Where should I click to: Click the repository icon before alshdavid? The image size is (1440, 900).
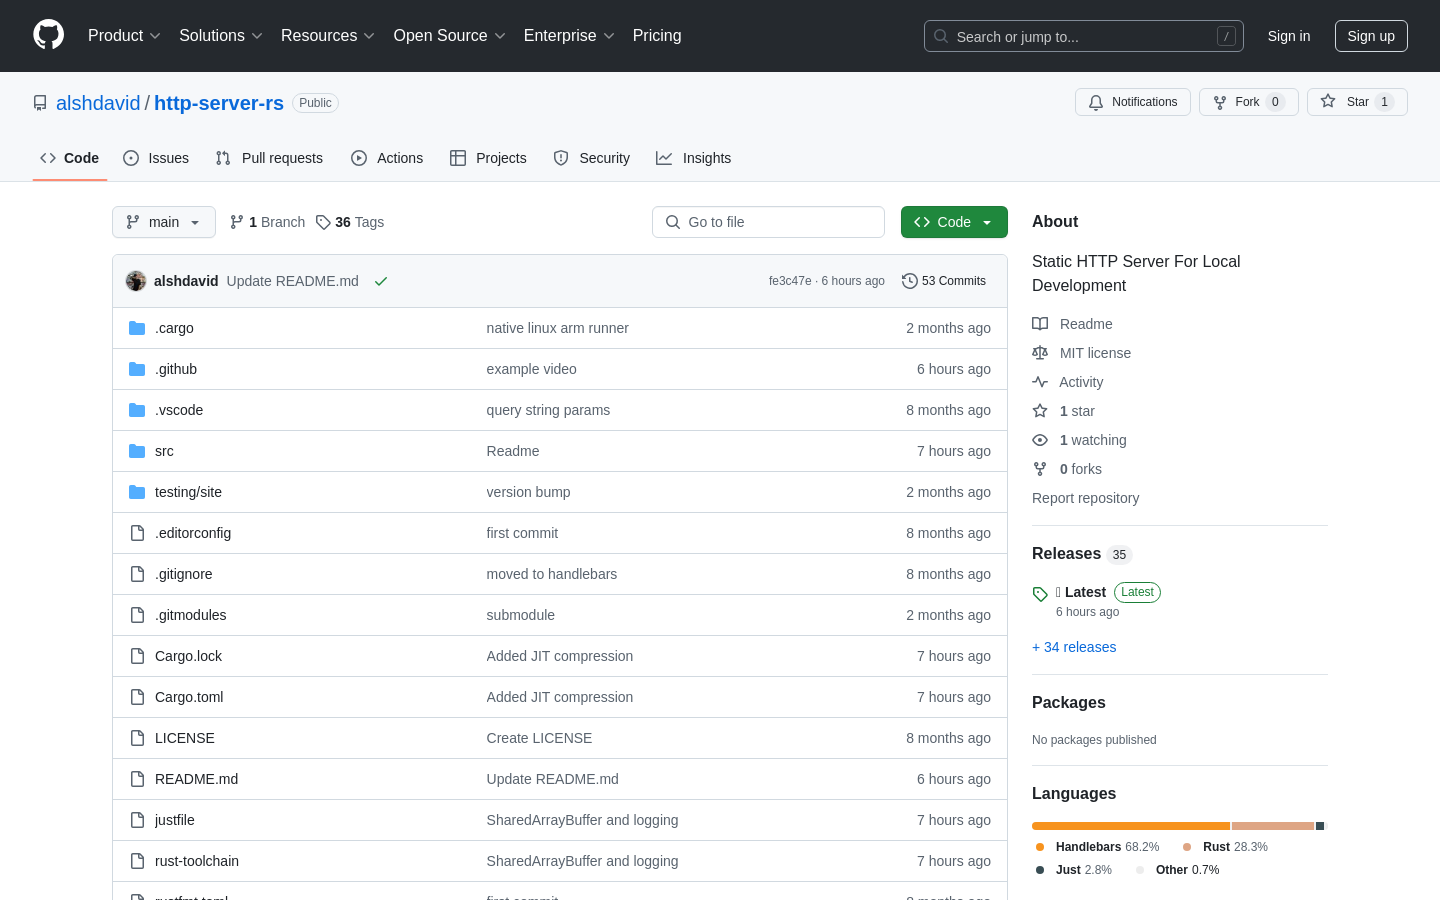point(40,103)
